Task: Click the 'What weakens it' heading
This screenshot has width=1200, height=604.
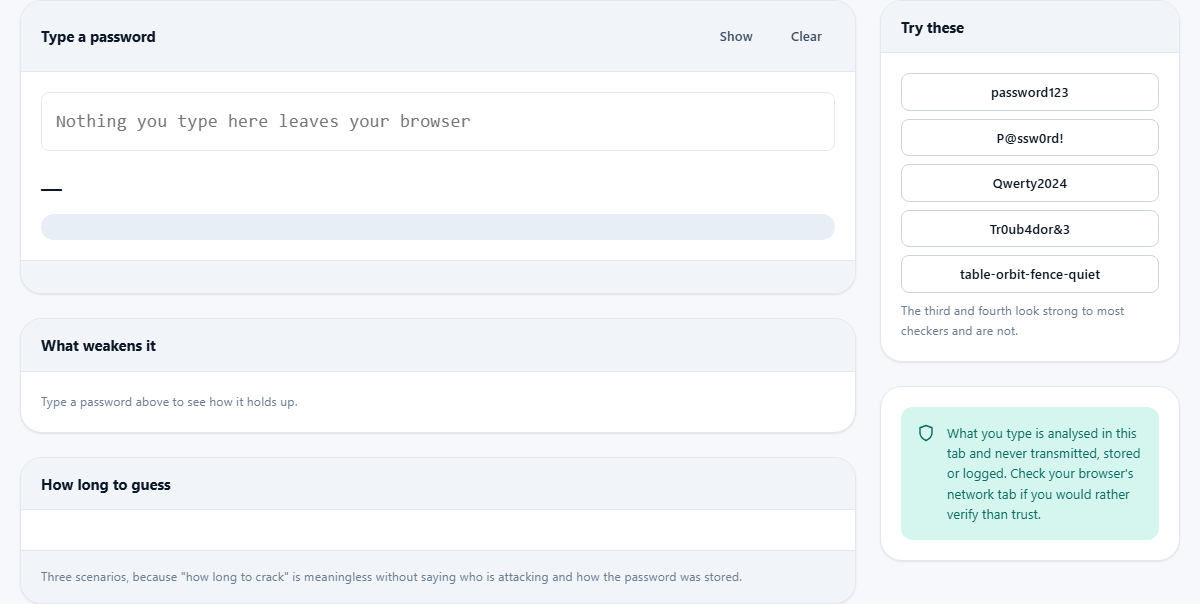Action: (x=98, y=346)
